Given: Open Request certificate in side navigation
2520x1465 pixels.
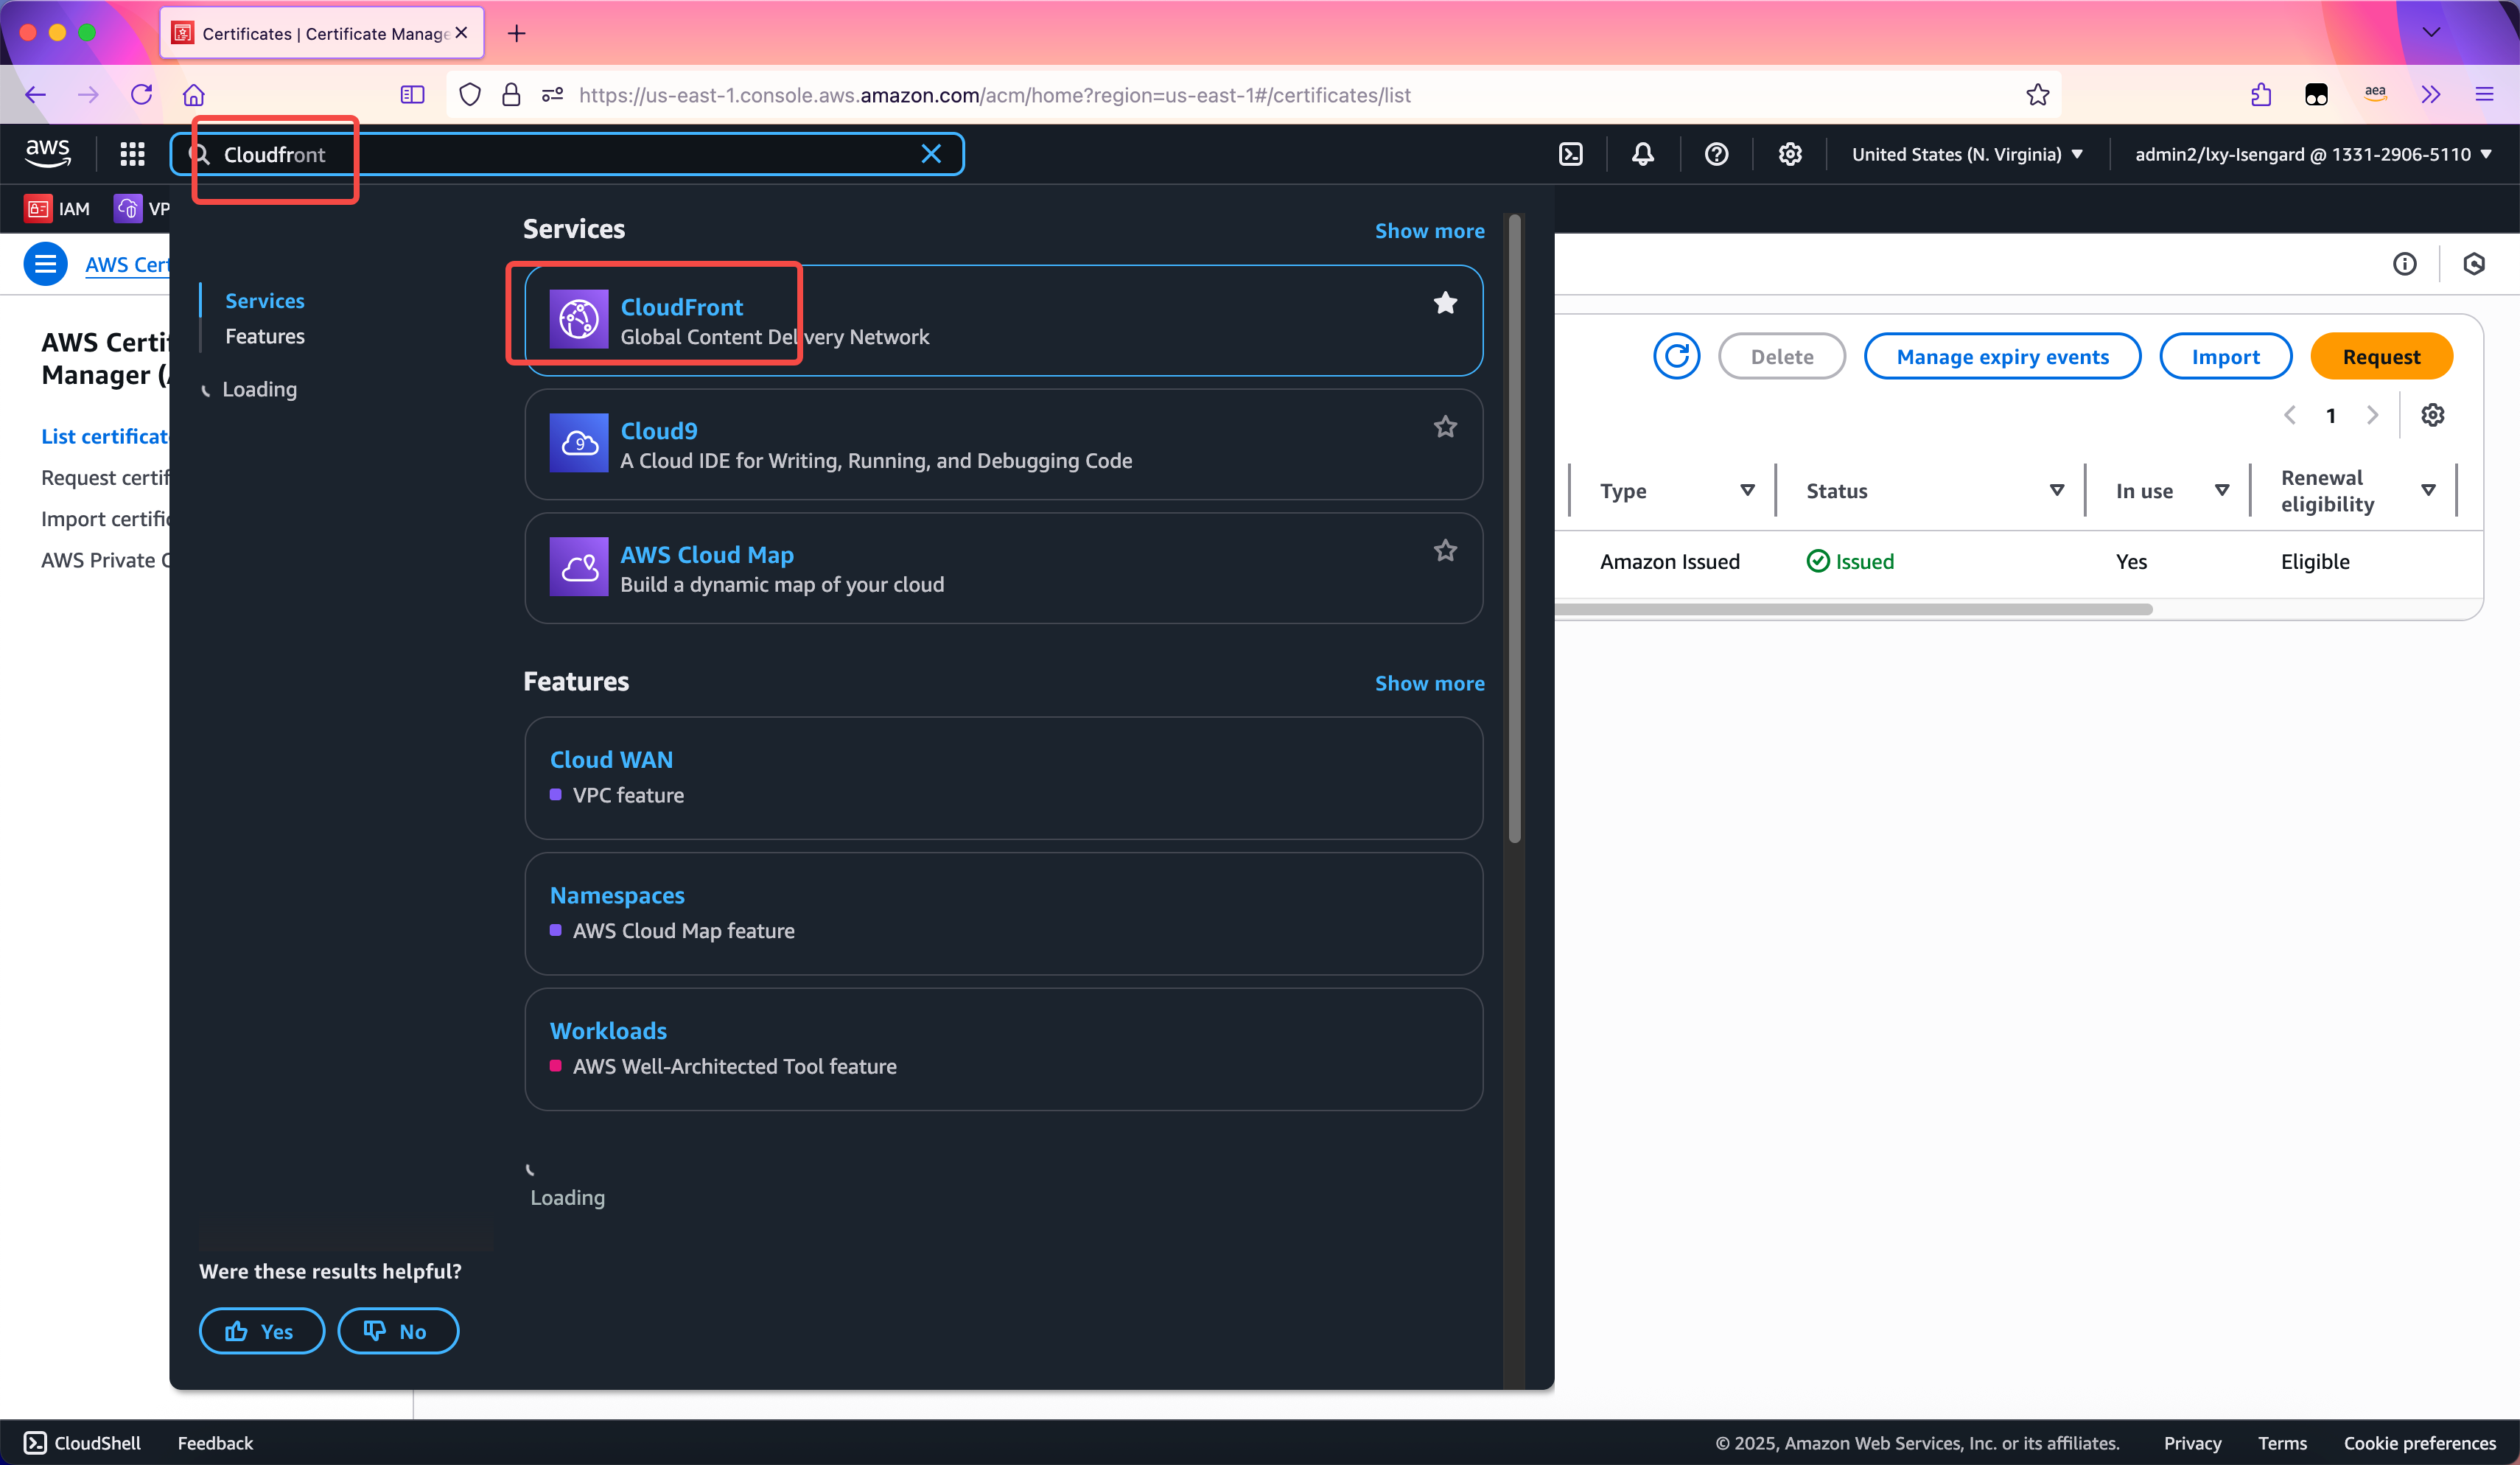Looking at the screenshot, I should click(105, 477).
